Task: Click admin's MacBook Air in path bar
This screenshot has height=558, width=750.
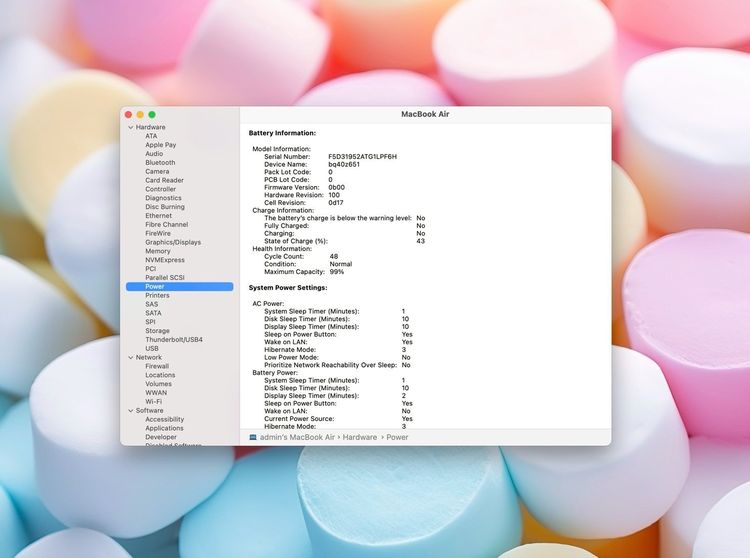Action: 298,438
